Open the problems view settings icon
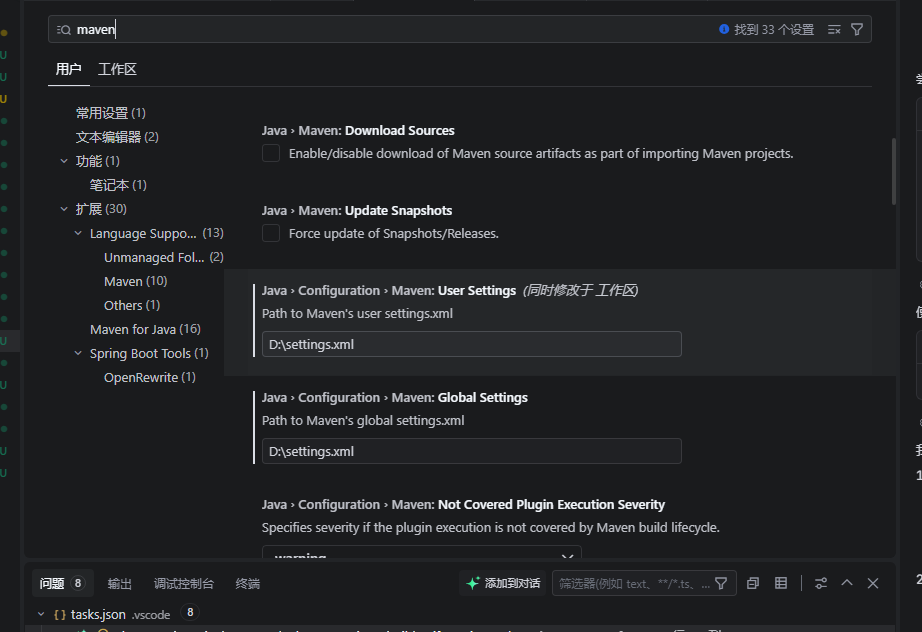This screenshot has width=922, height=632. 818,583
